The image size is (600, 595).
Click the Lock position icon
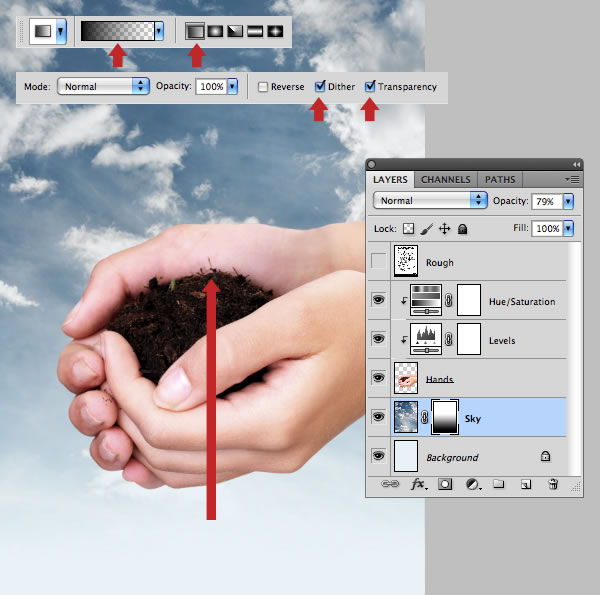click(x=444, y=229)
